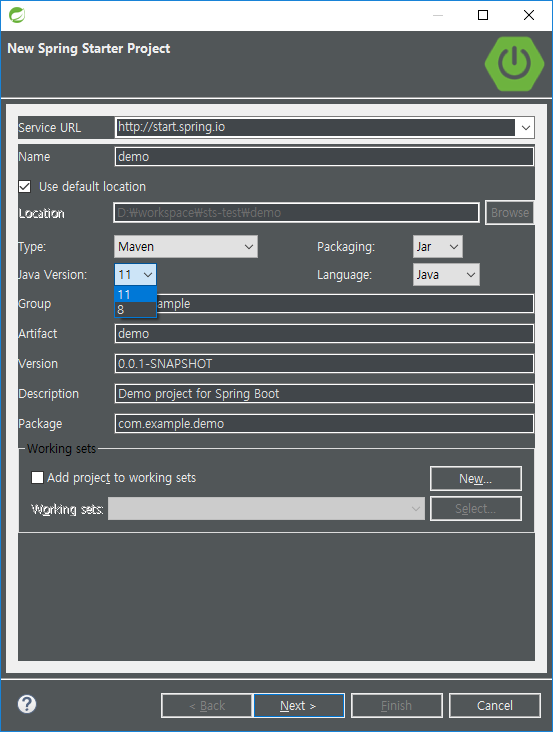Screen dimensions: 553x732
Task: Select Java version 8 from list
Action: pos(135,310)
